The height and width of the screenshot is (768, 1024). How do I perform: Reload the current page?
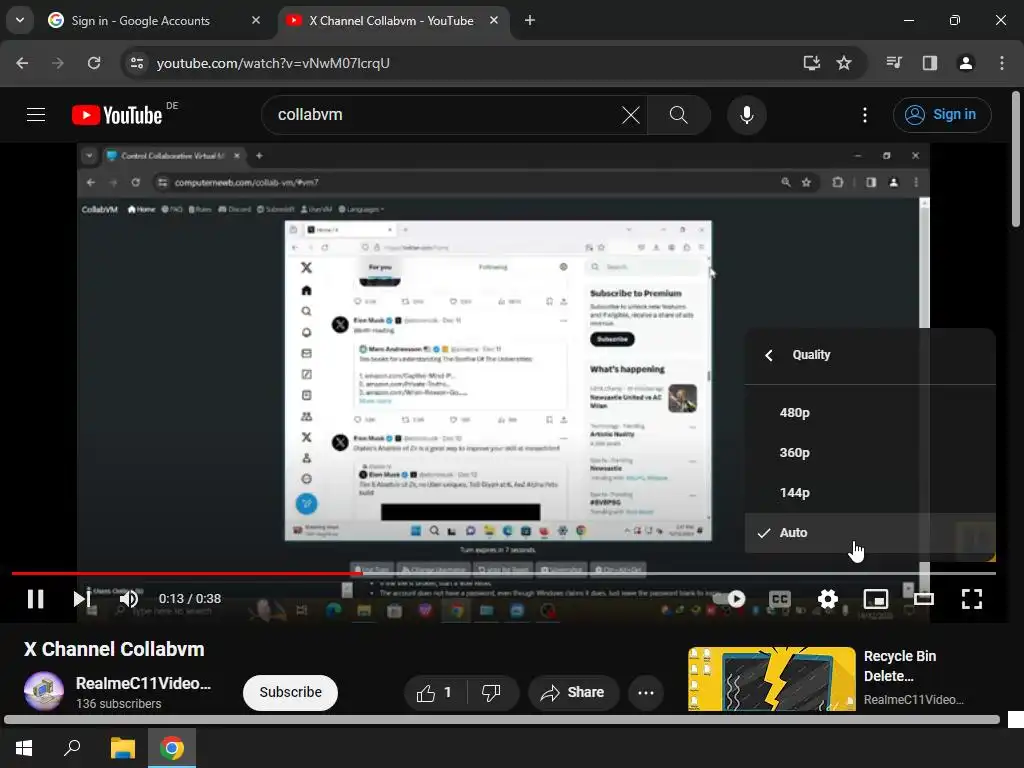tap(94, 63)
